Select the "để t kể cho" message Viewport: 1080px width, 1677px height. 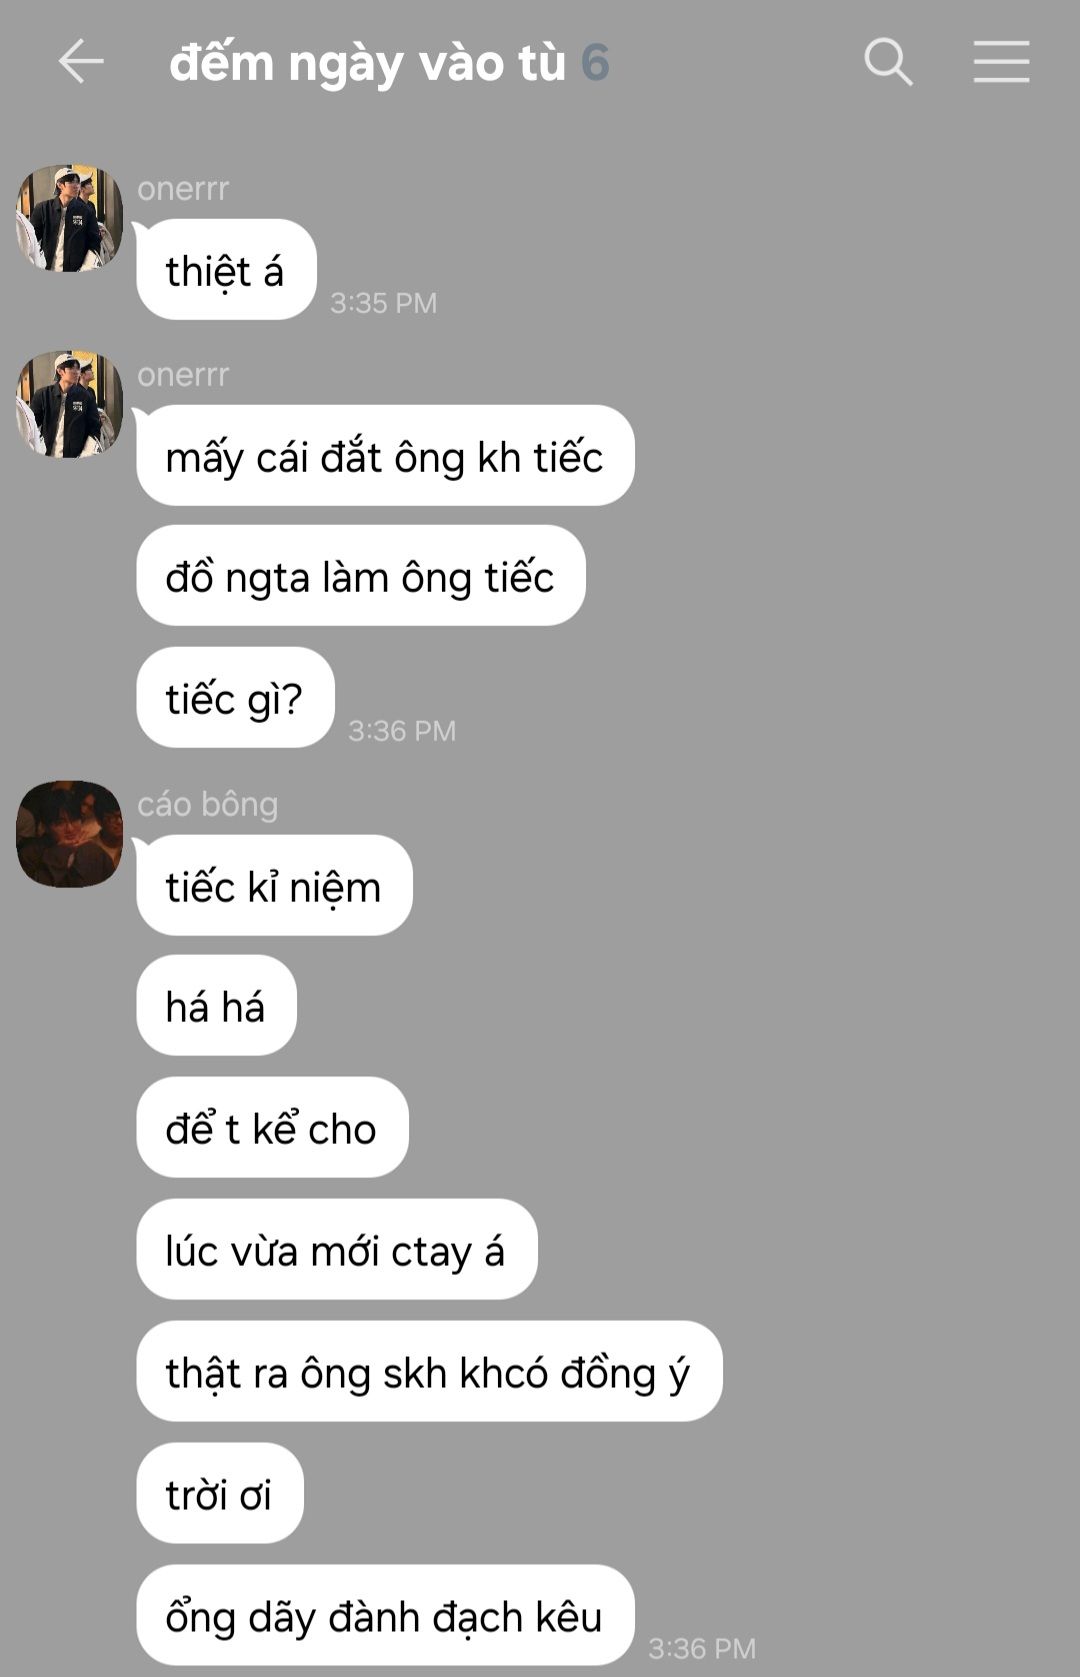272,1128
